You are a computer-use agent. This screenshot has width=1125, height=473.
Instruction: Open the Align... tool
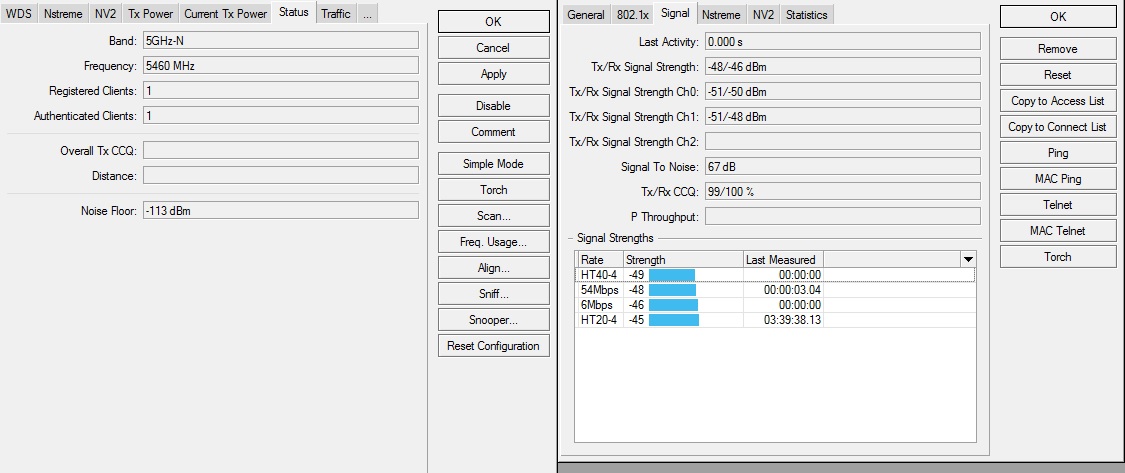494,268
